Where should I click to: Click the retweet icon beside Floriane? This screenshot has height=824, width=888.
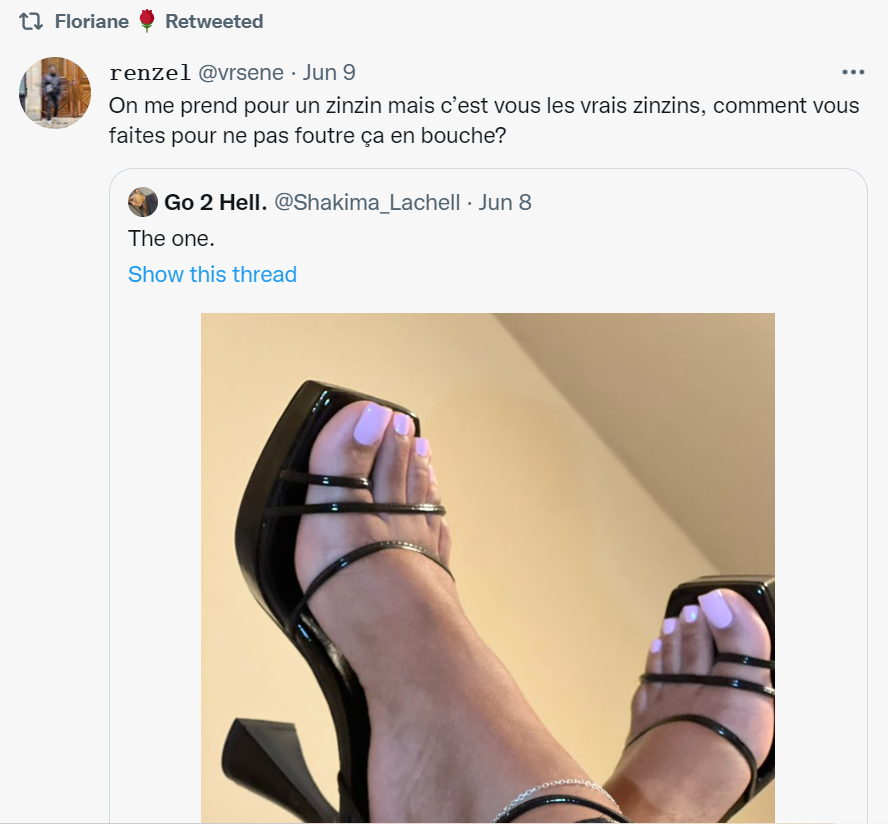[x=31, y=22]
